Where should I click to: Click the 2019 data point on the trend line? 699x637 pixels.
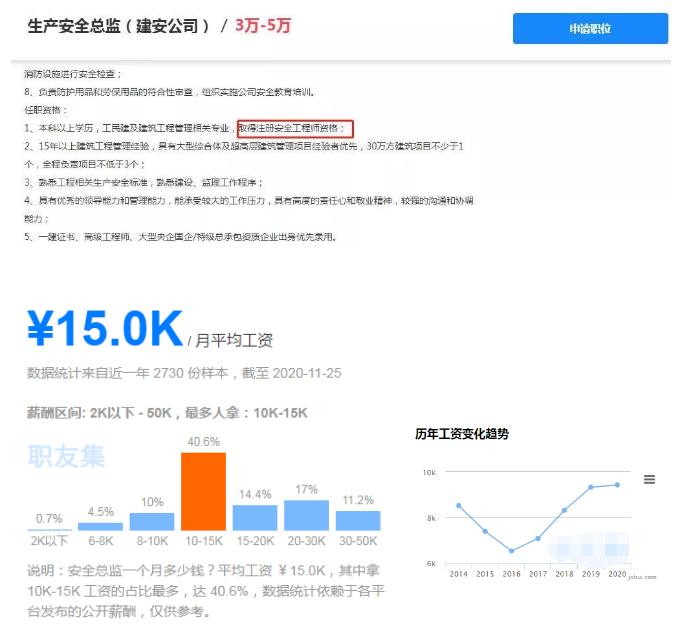point(591,487)
